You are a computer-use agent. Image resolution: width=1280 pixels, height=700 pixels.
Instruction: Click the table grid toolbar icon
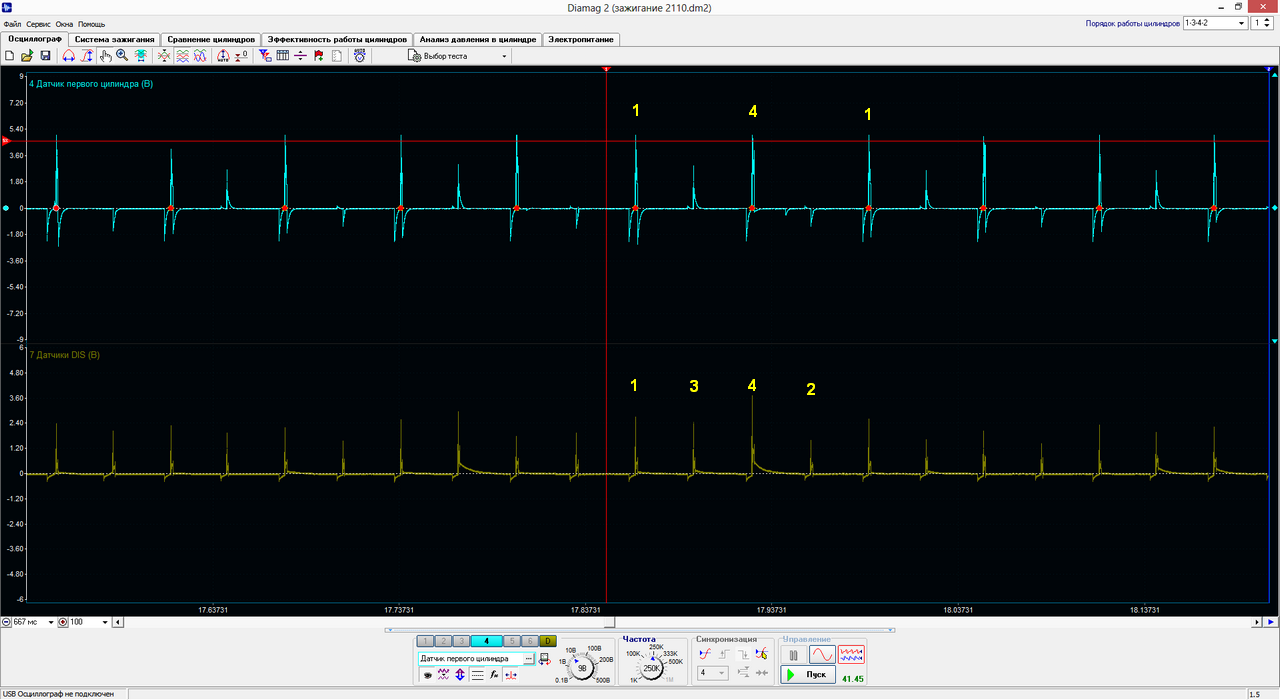(x=282, y=56)
